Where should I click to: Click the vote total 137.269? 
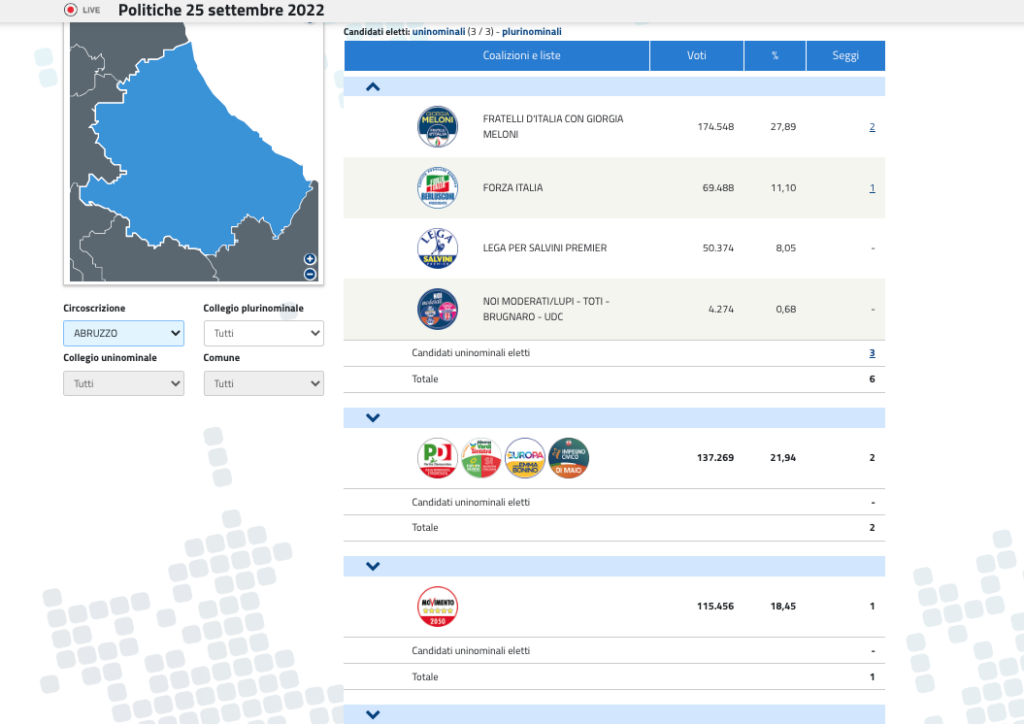coord(716,458)
